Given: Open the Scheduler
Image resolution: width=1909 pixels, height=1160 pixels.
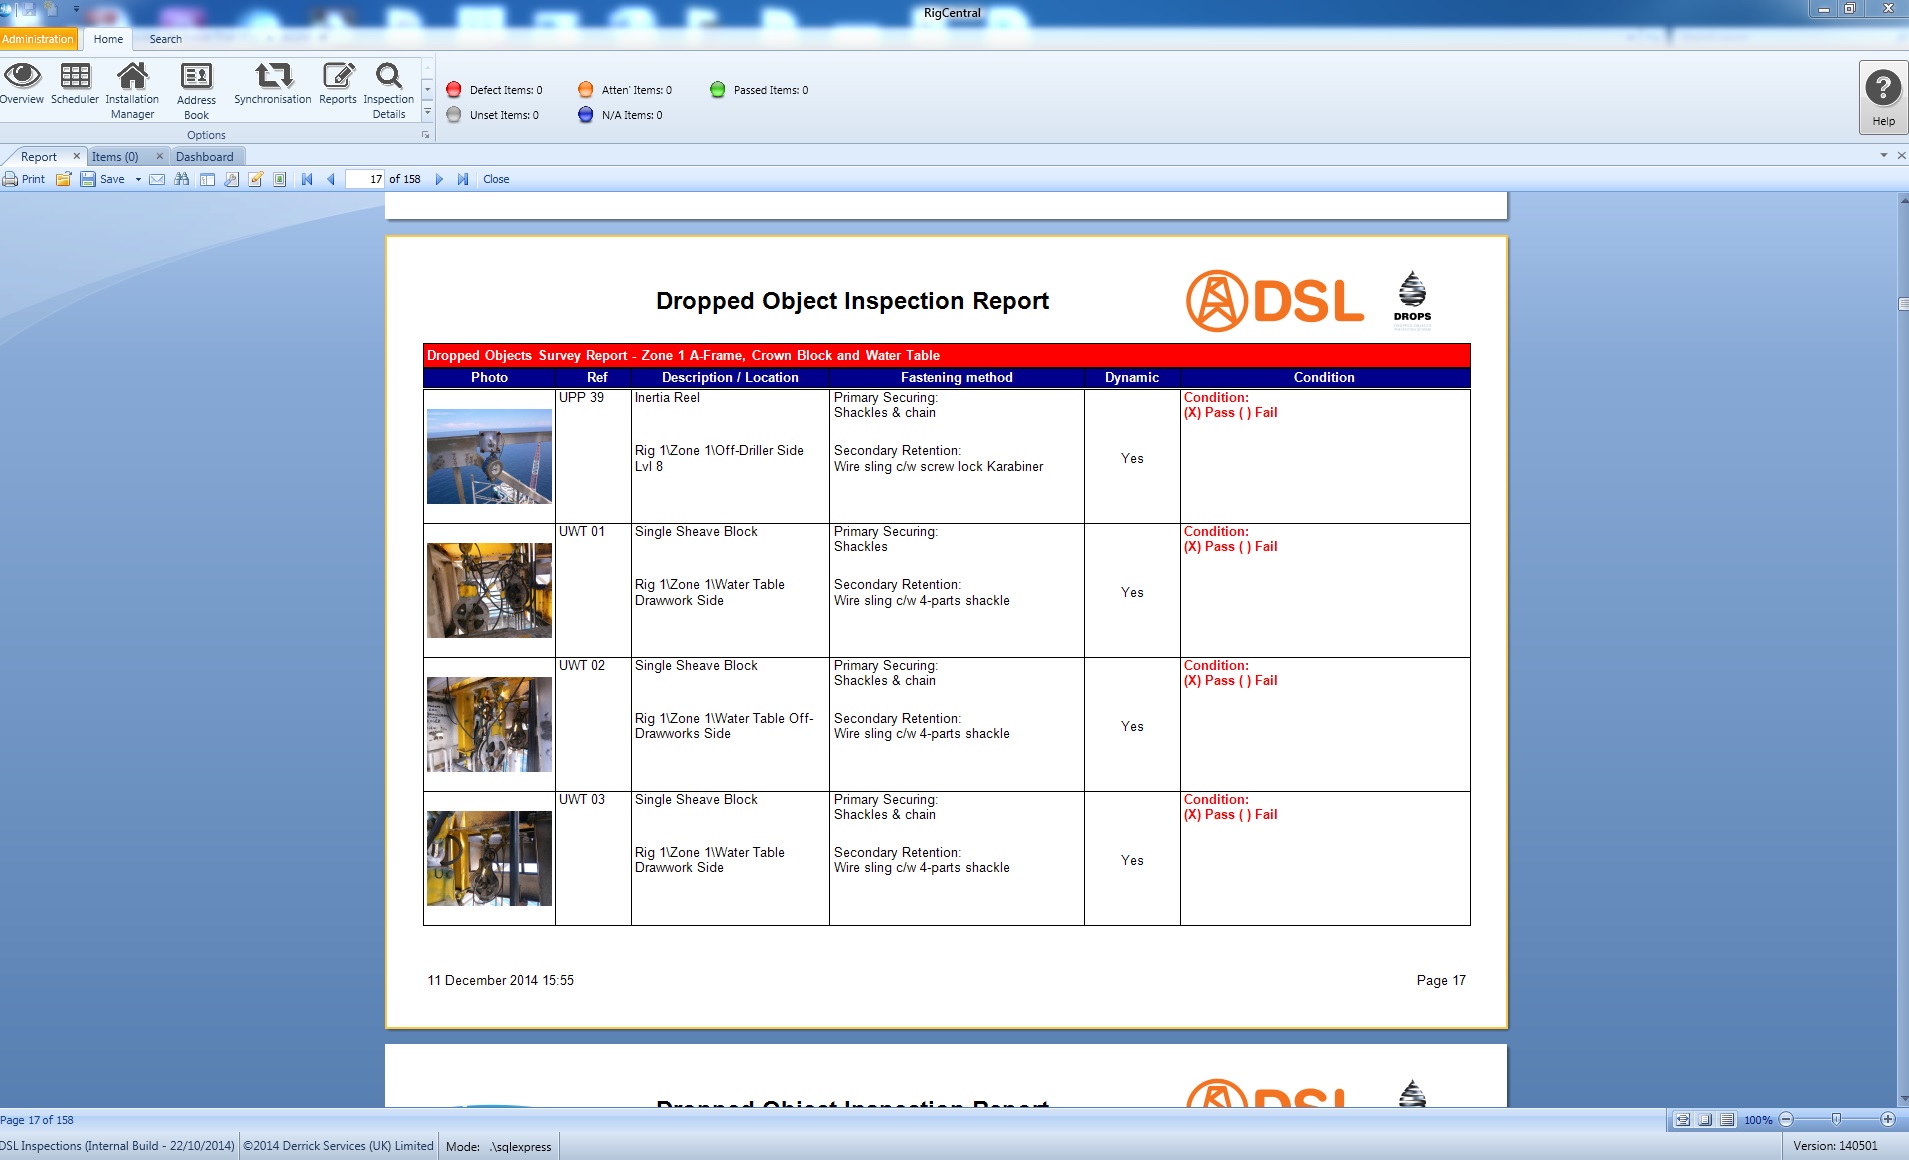Looking at the screenshot, I should pyautogui.click(x=74, y=85).
